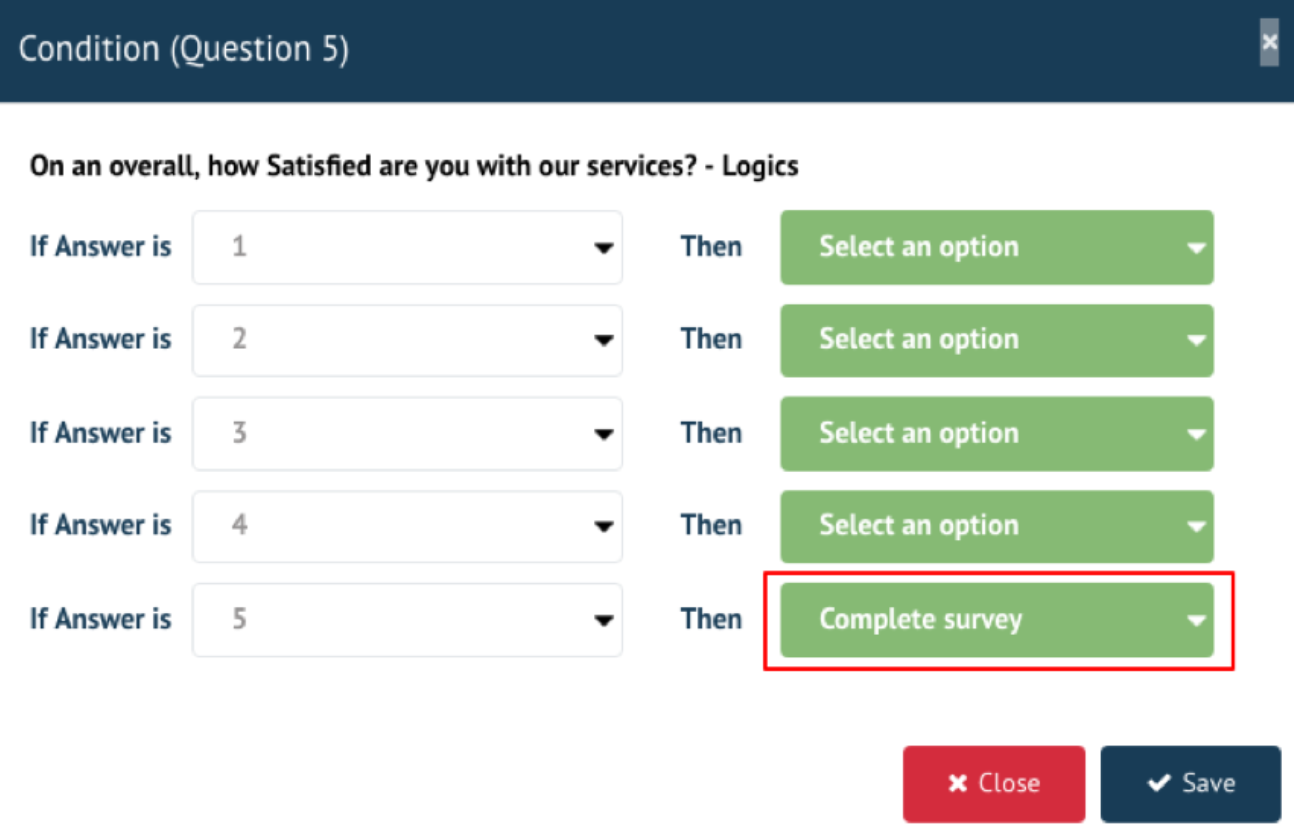Open the answer 1 dropdown
This screenshot has height=827, width=1294.
point(407,247)
